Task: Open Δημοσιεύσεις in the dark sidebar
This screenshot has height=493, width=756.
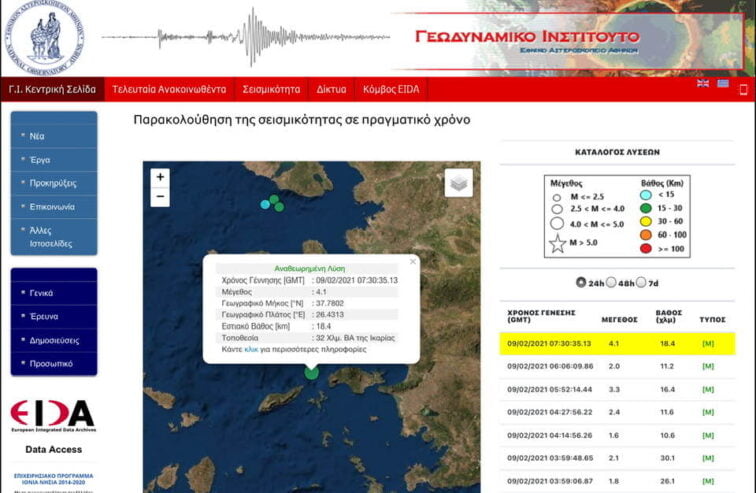Action: (x=54, y=340)
